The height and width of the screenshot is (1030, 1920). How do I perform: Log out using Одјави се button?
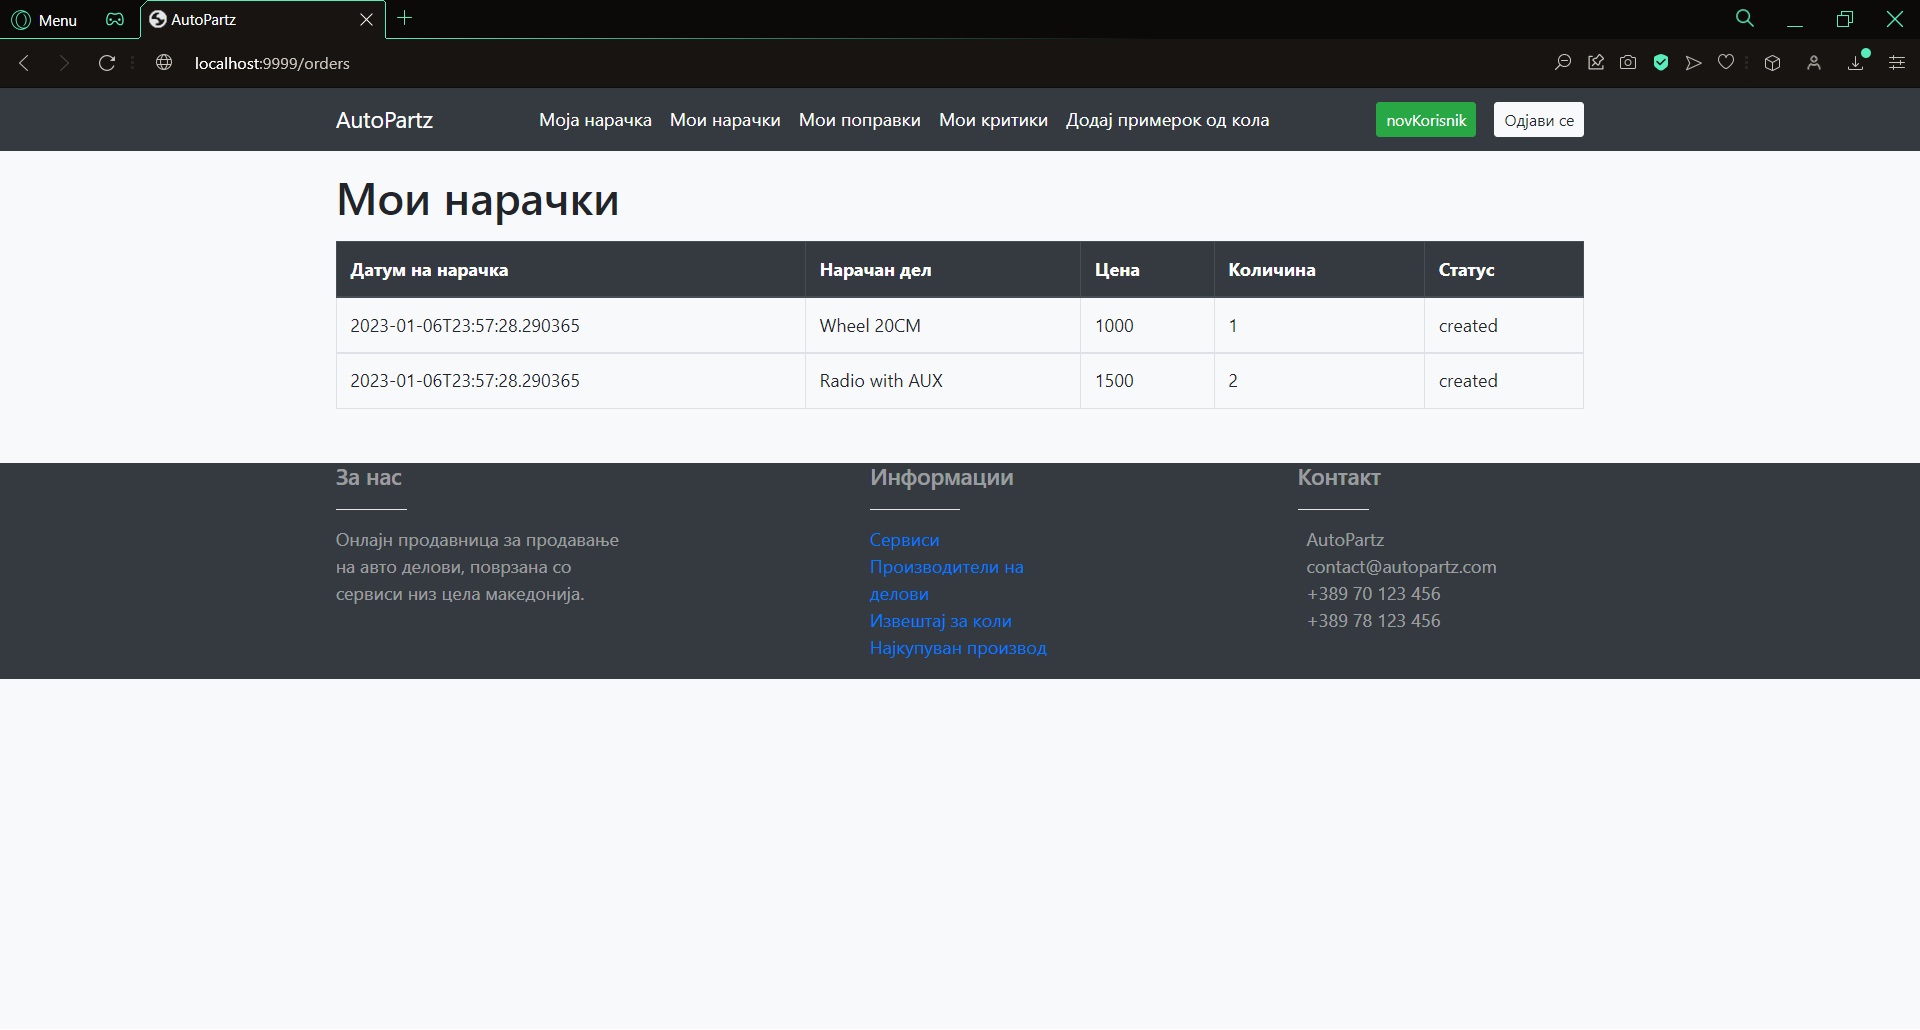coord(1538,120)
